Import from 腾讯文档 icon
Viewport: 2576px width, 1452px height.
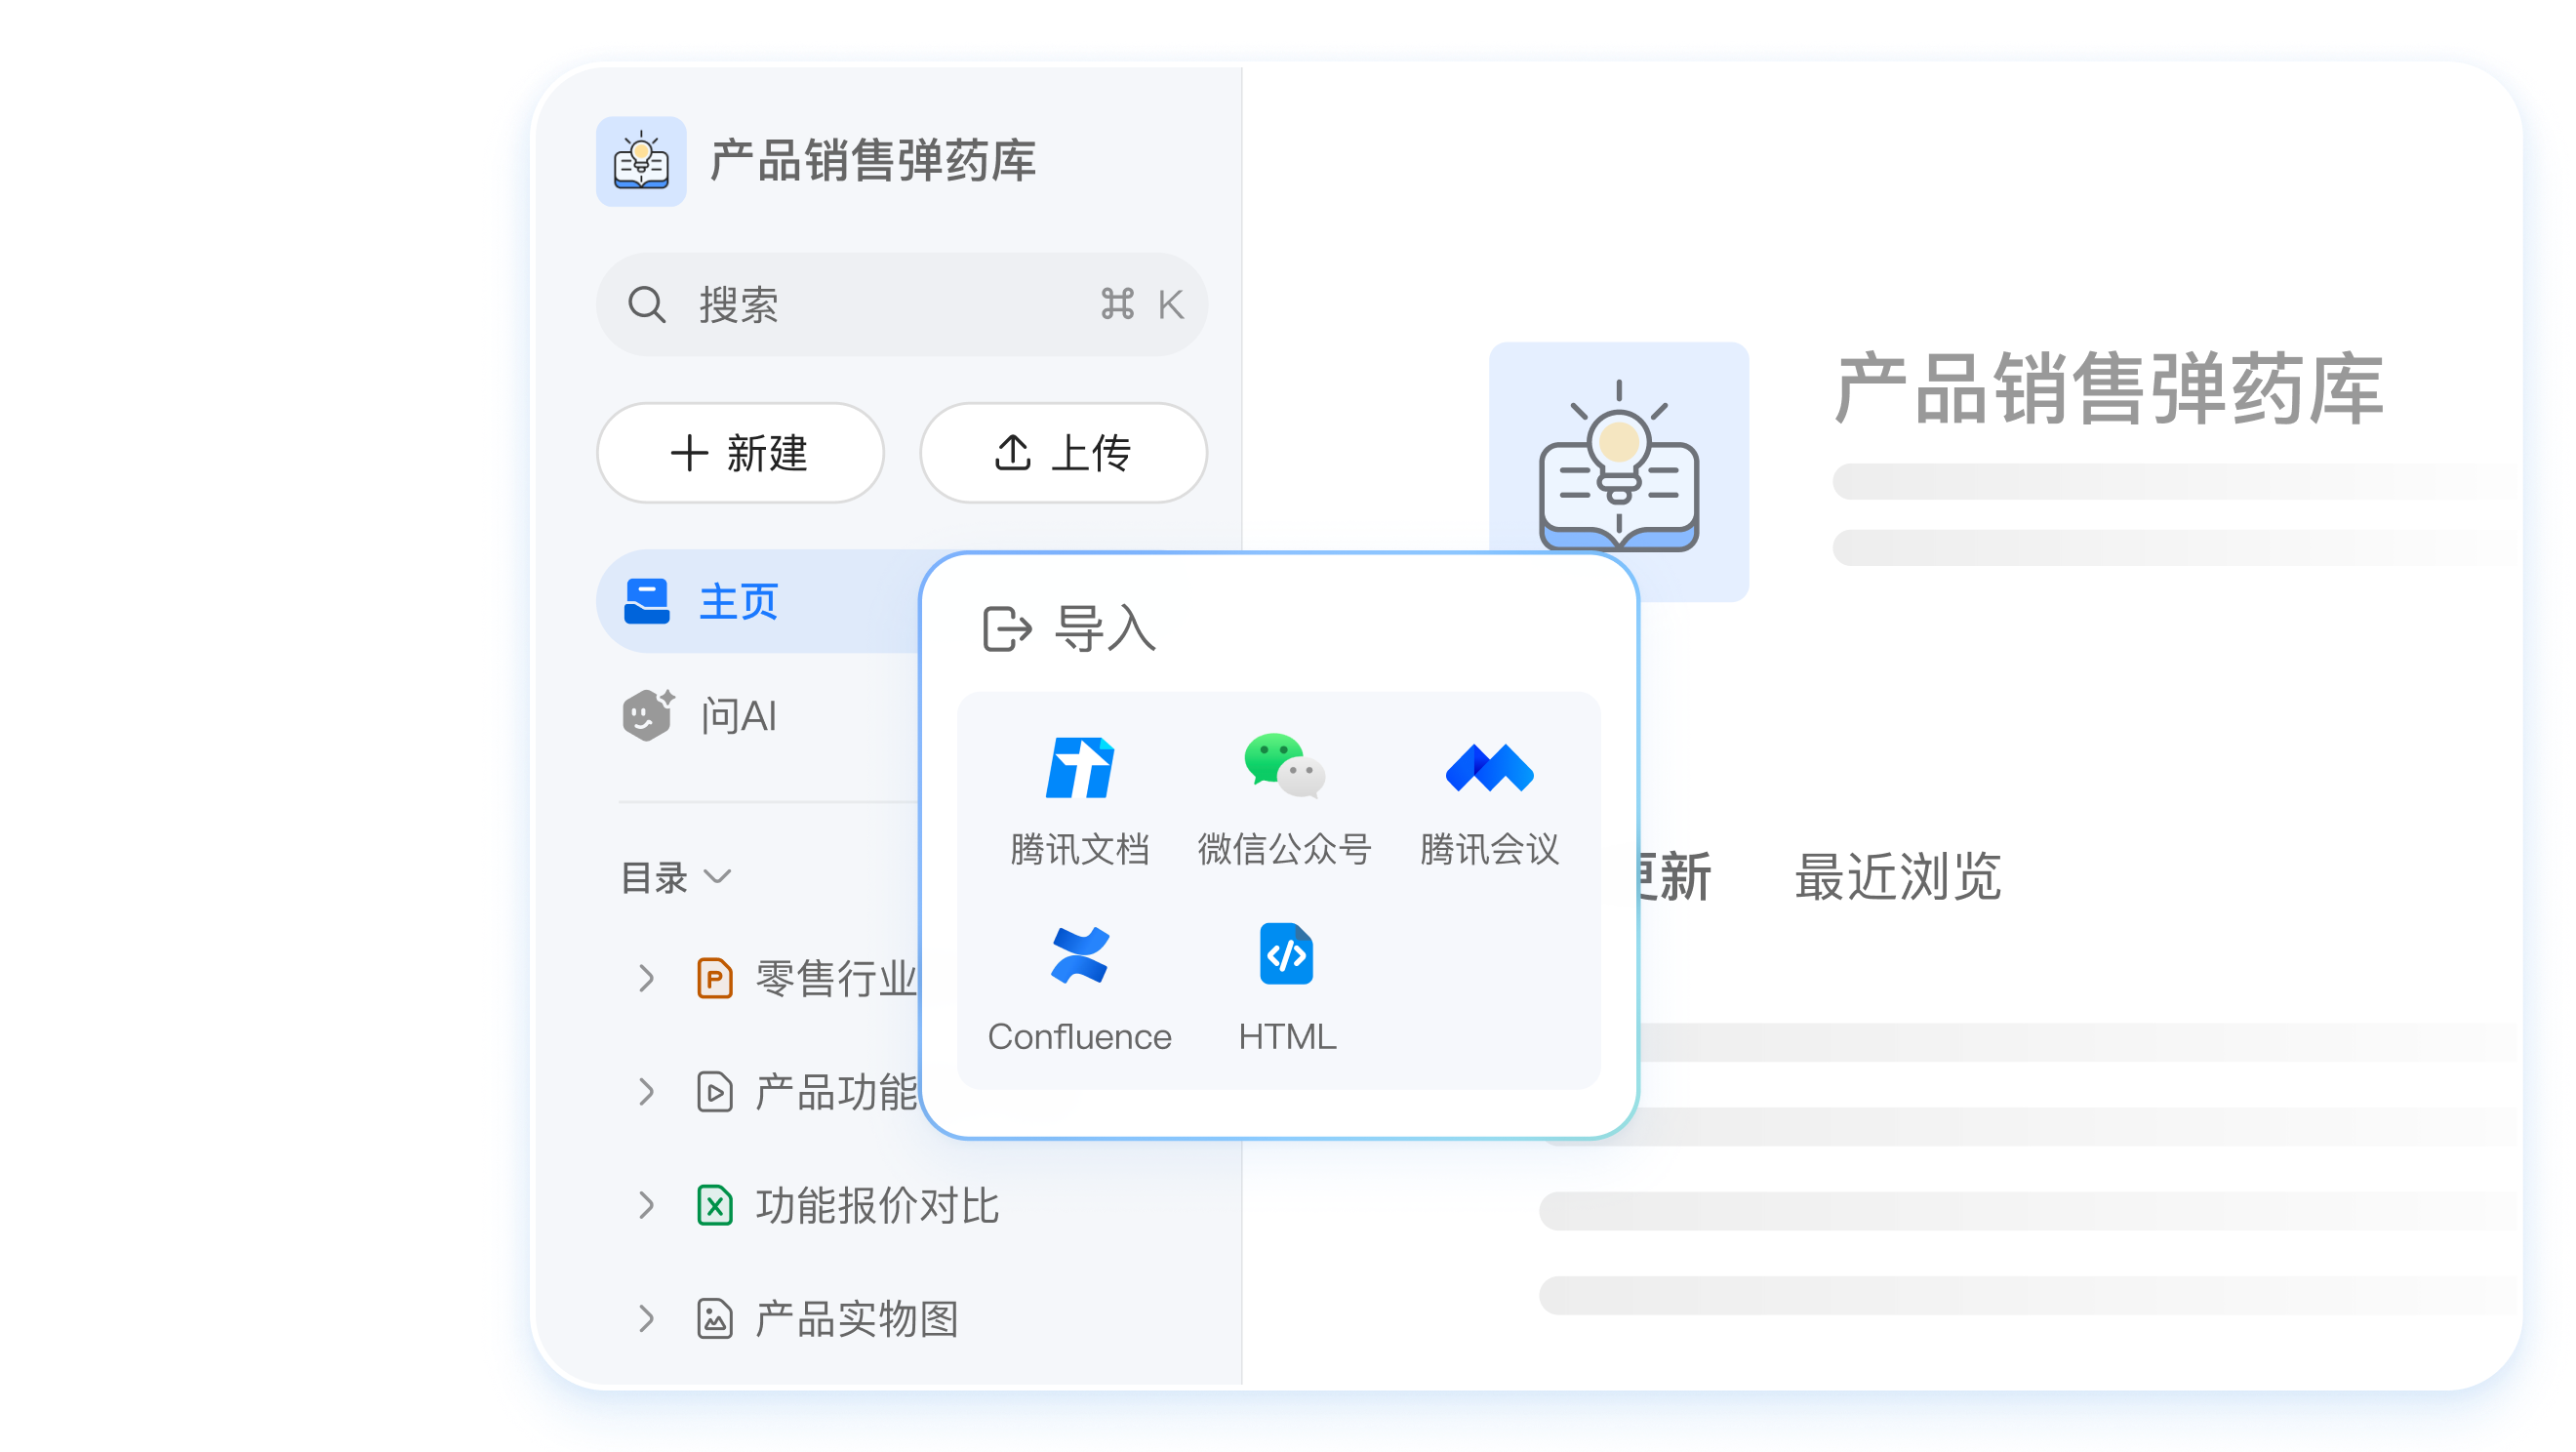pos(1080,768)
